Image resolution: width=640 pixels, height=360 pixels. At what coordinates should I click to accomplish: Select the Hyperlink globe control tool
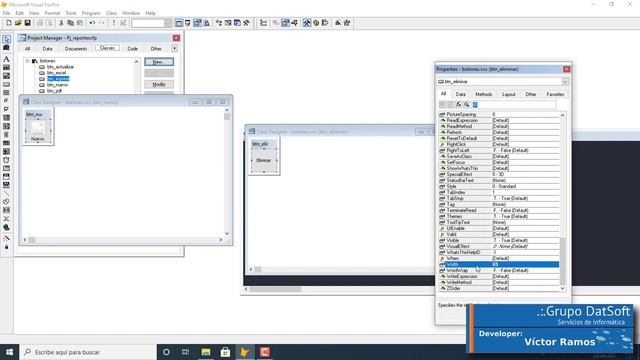7,227
